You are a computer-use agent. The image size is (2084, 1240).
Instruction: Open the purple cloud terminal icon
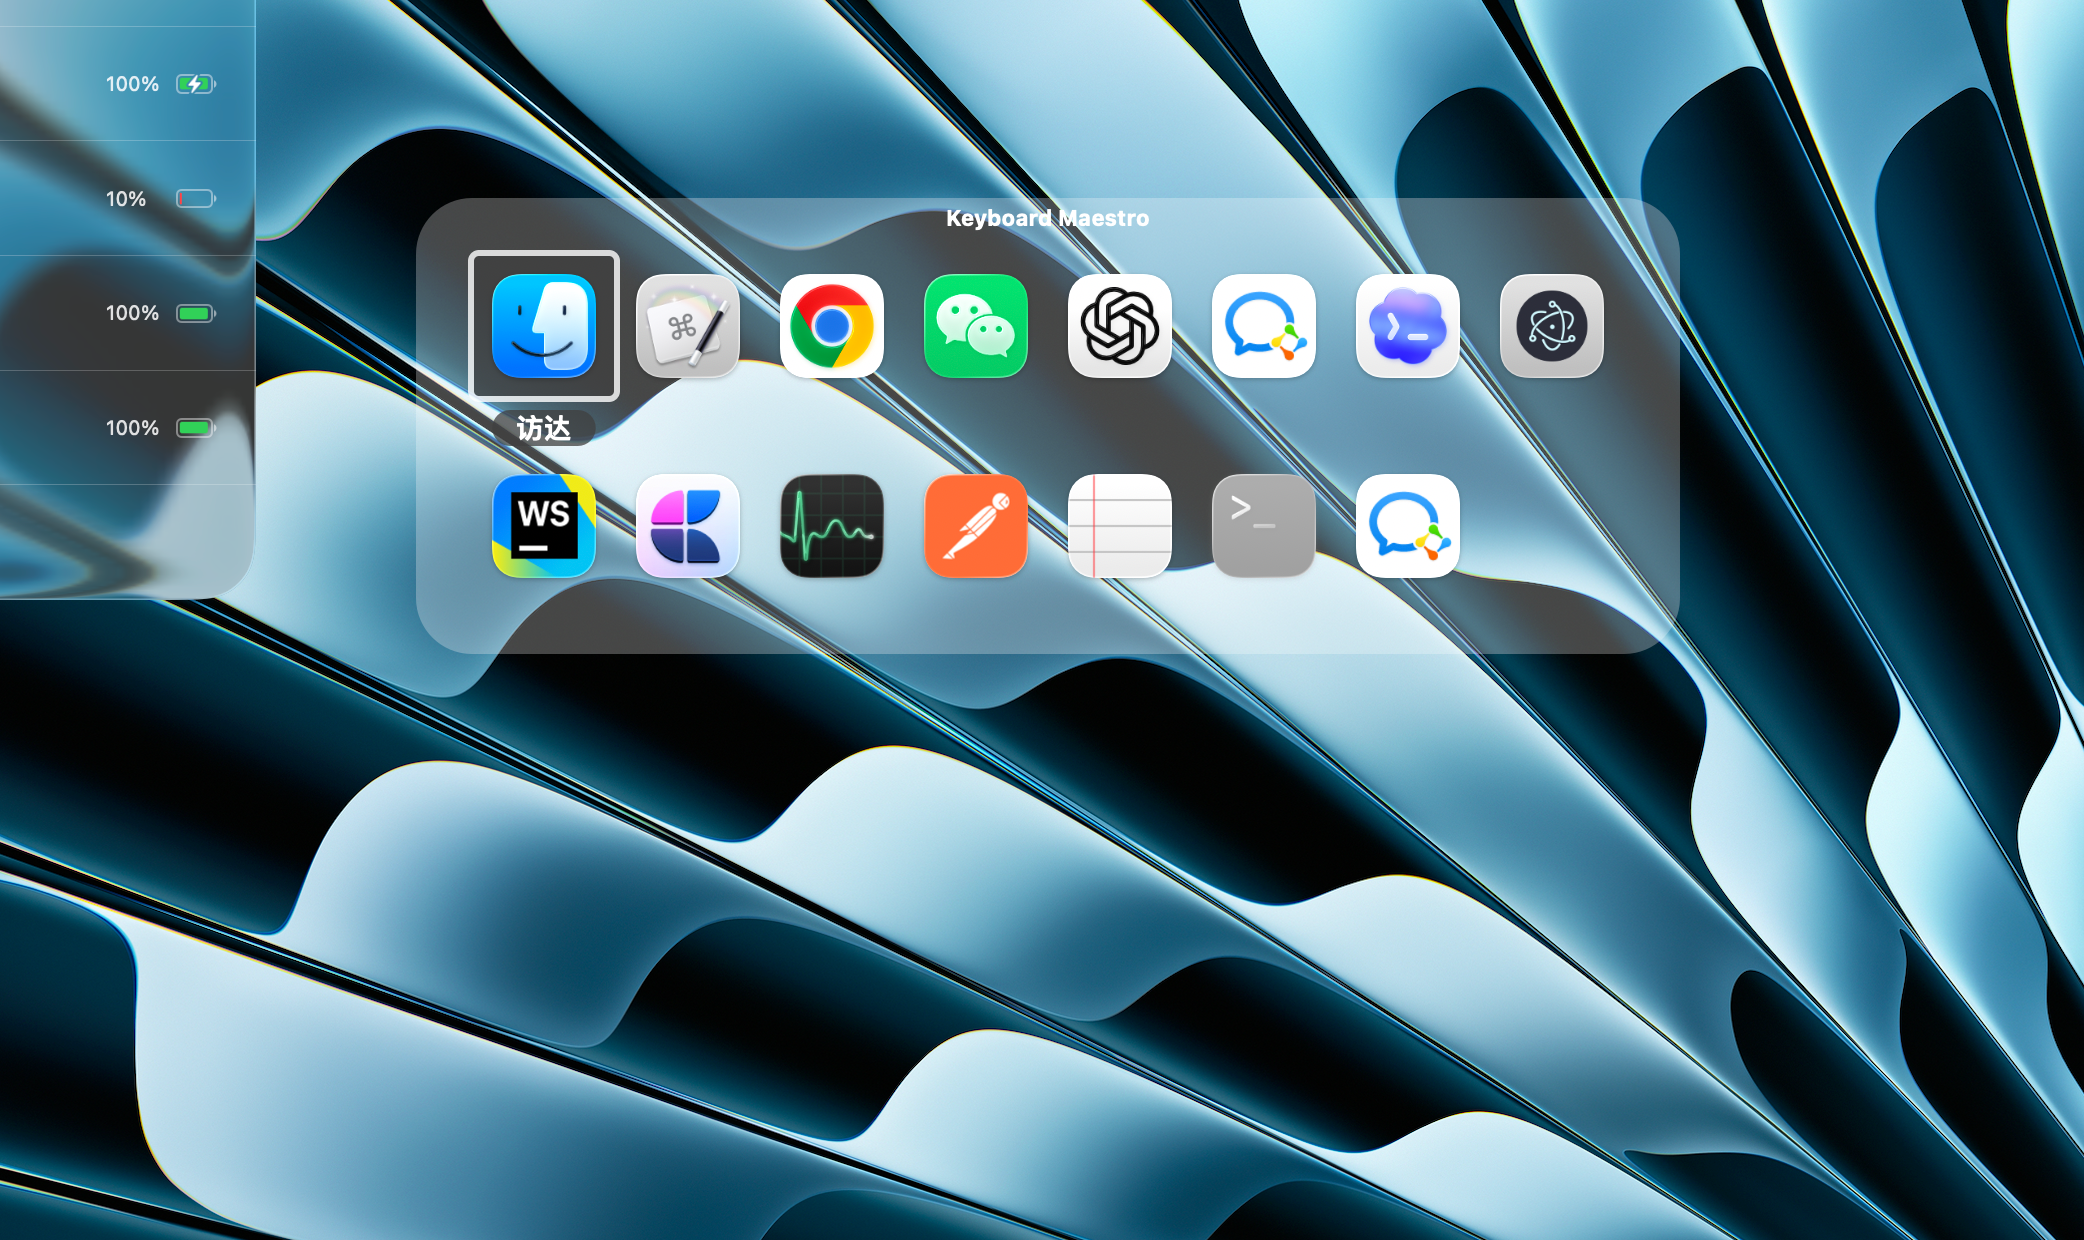pyautogui.click(x=1408, y=326)
